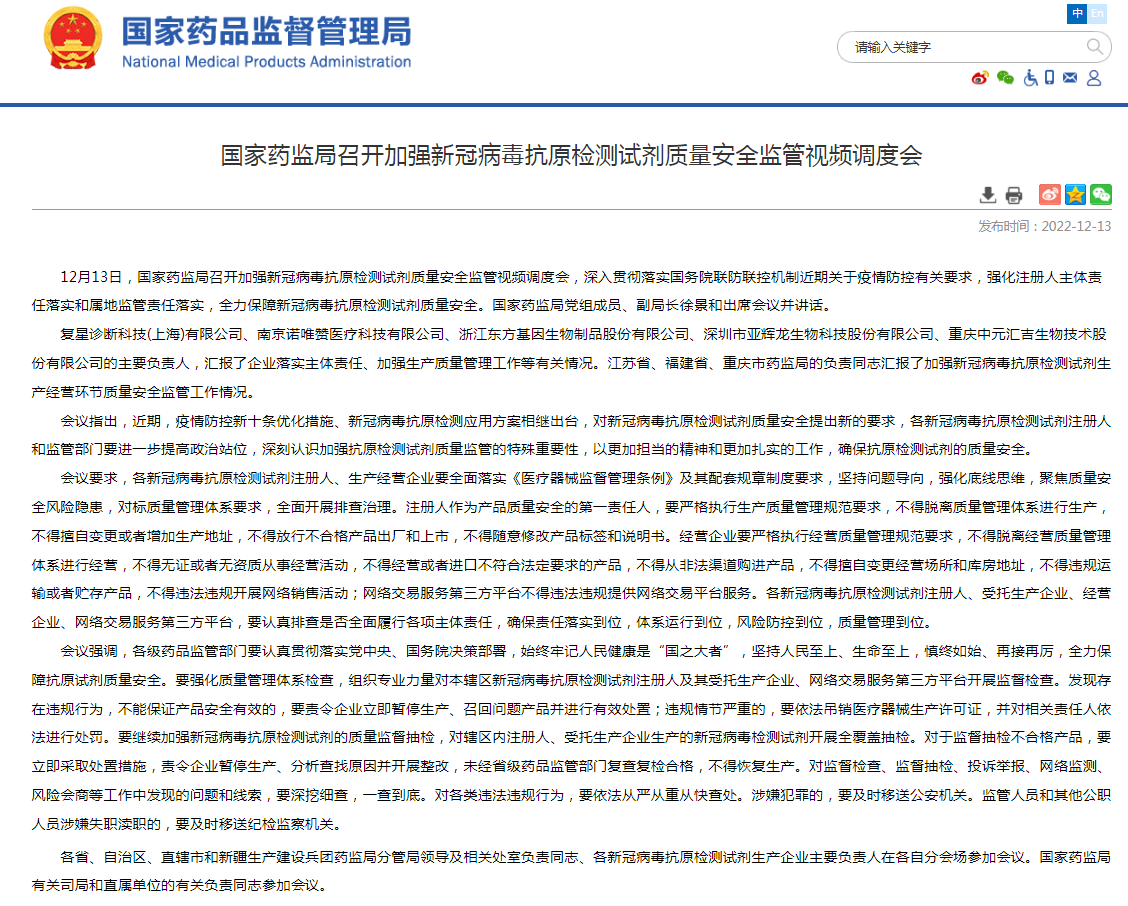The height and width of the screenshot is (906, 1128).
Task: Share to QQ Zone star button
Action: coord(1075,194)
